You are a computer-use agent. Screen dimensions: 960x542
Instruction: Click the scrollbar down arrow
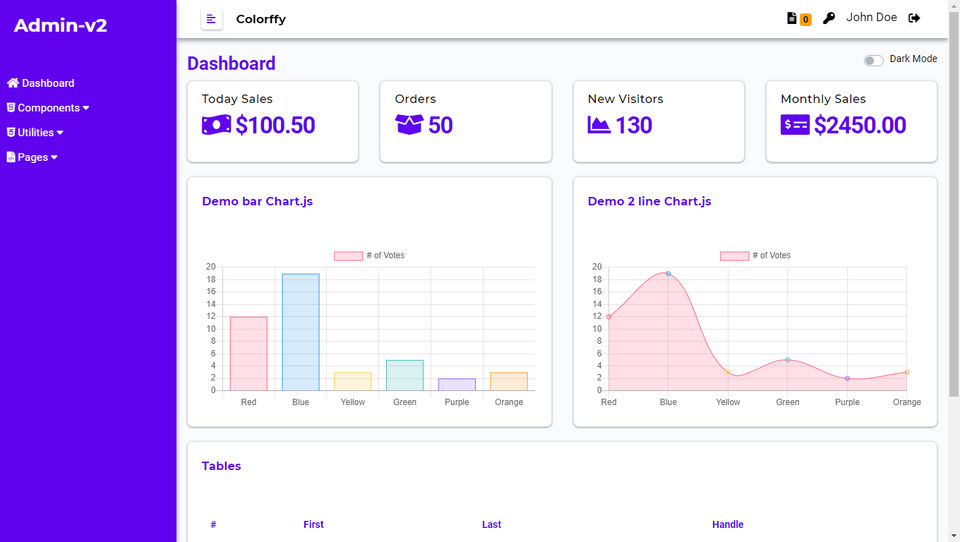(954, 536)
